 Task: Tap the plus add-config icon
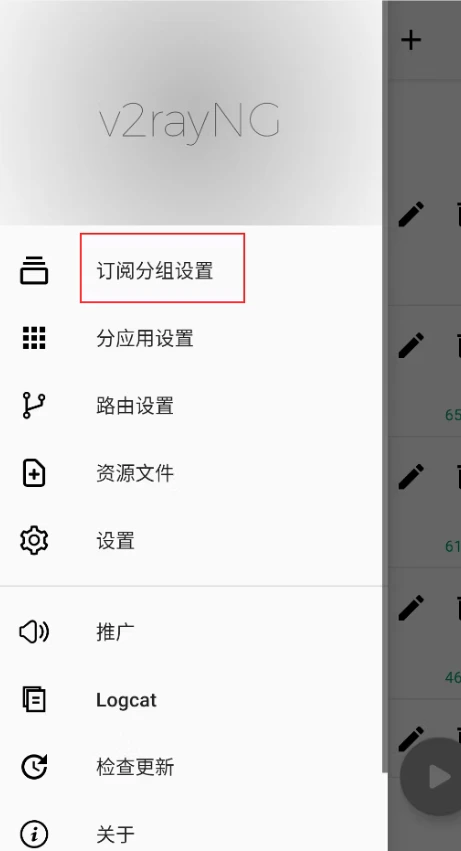pyautogui.click(x=411, y=40)
